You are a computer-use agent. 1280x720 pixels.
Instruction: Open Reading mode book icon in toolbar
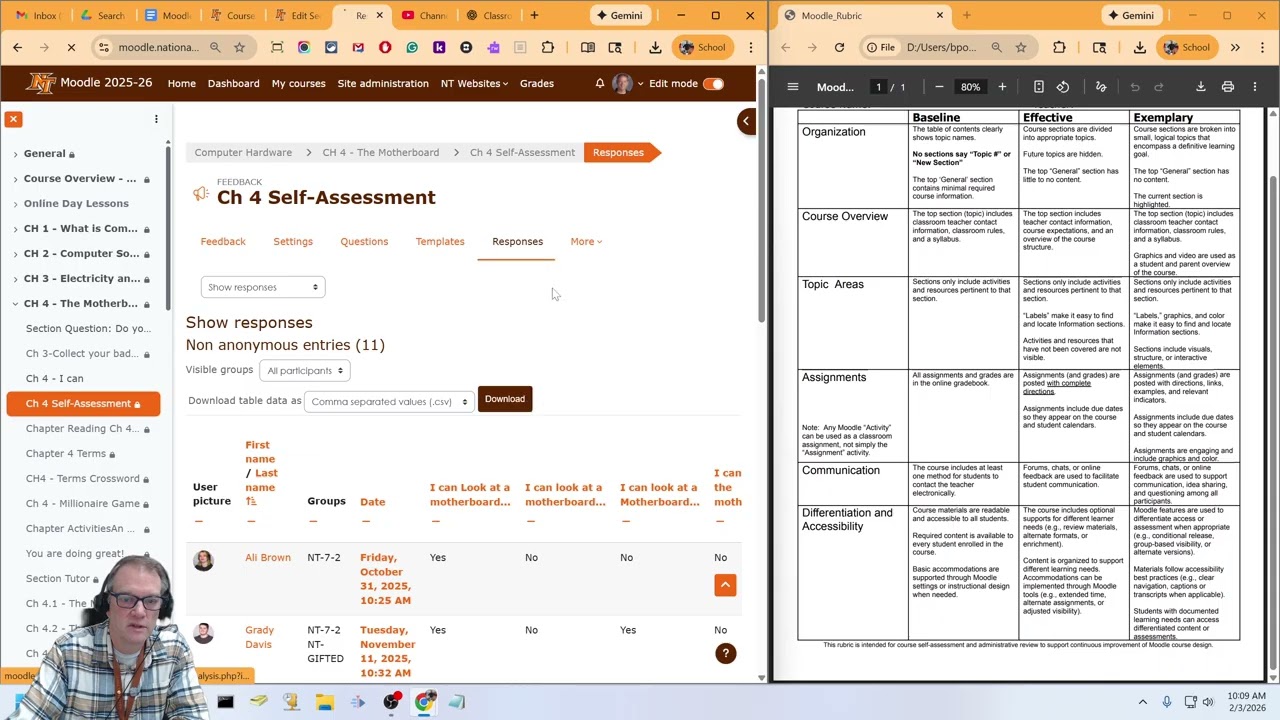pyautogui.click(x=588, y=47)
